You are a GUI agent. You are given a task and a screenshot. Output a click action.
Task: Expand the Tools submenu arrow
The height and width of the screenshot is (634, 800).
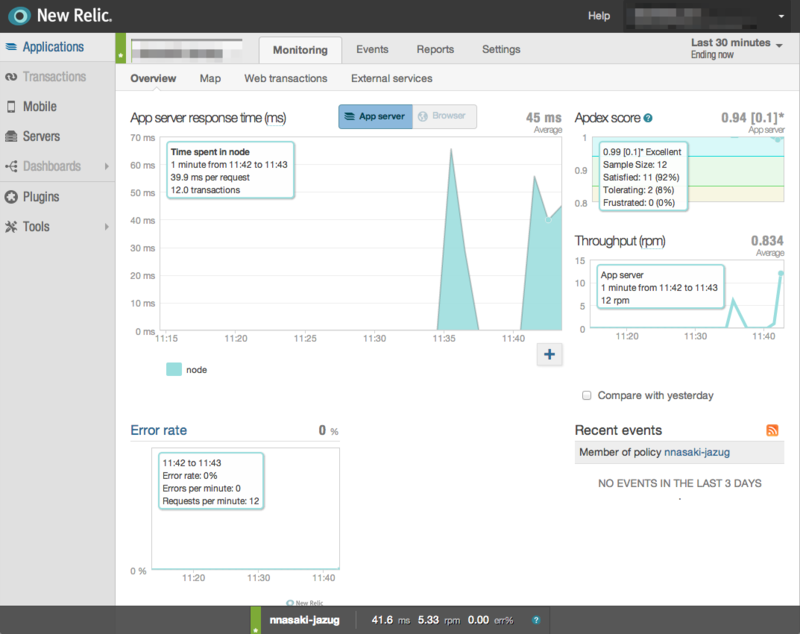pos(106,226)
